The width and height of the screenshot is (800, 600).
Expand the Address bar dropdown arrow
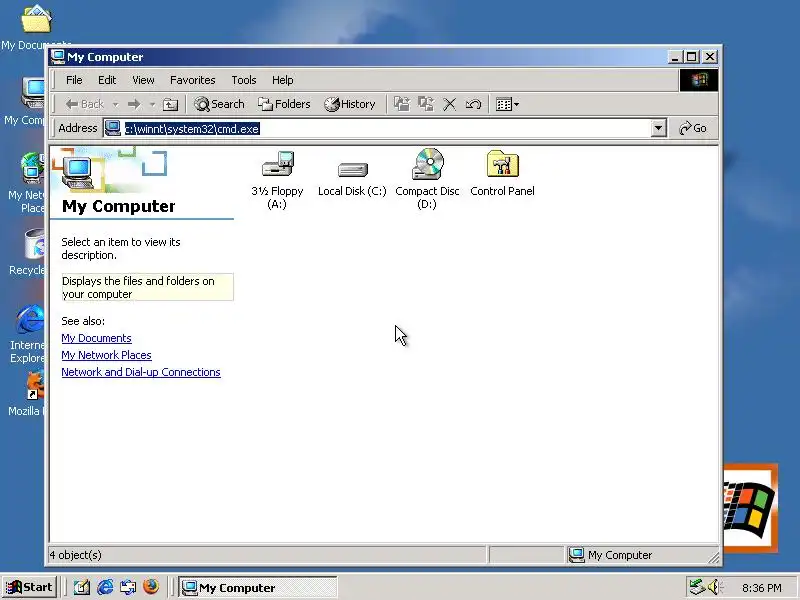[x=659, y=129]
